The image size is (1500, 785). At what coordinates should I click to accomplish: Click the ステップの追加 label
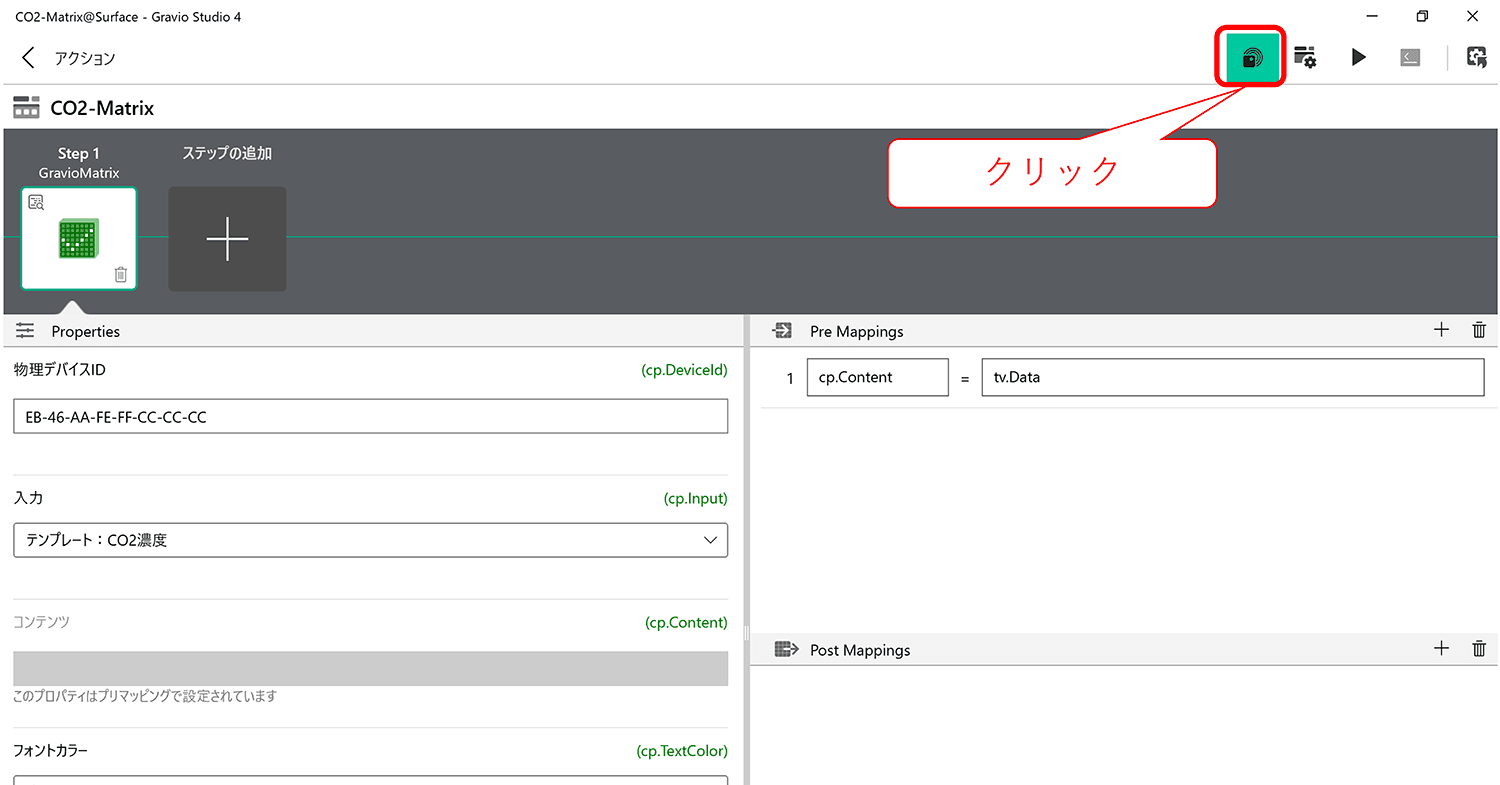pyautogui.click(x=227, y=153)
